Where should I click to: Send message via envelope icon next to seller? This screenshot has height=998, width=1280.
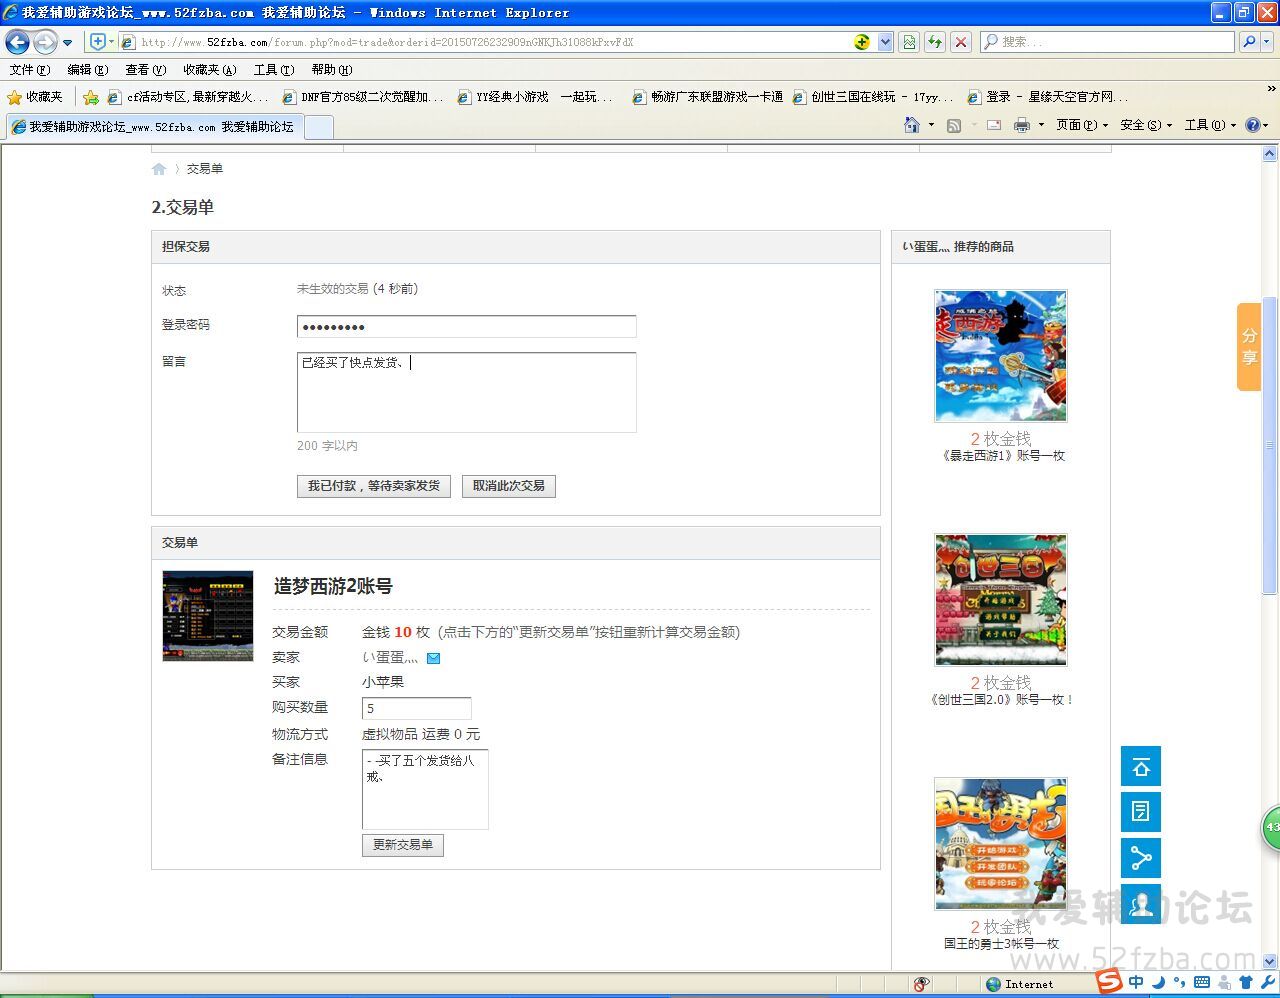433,658
